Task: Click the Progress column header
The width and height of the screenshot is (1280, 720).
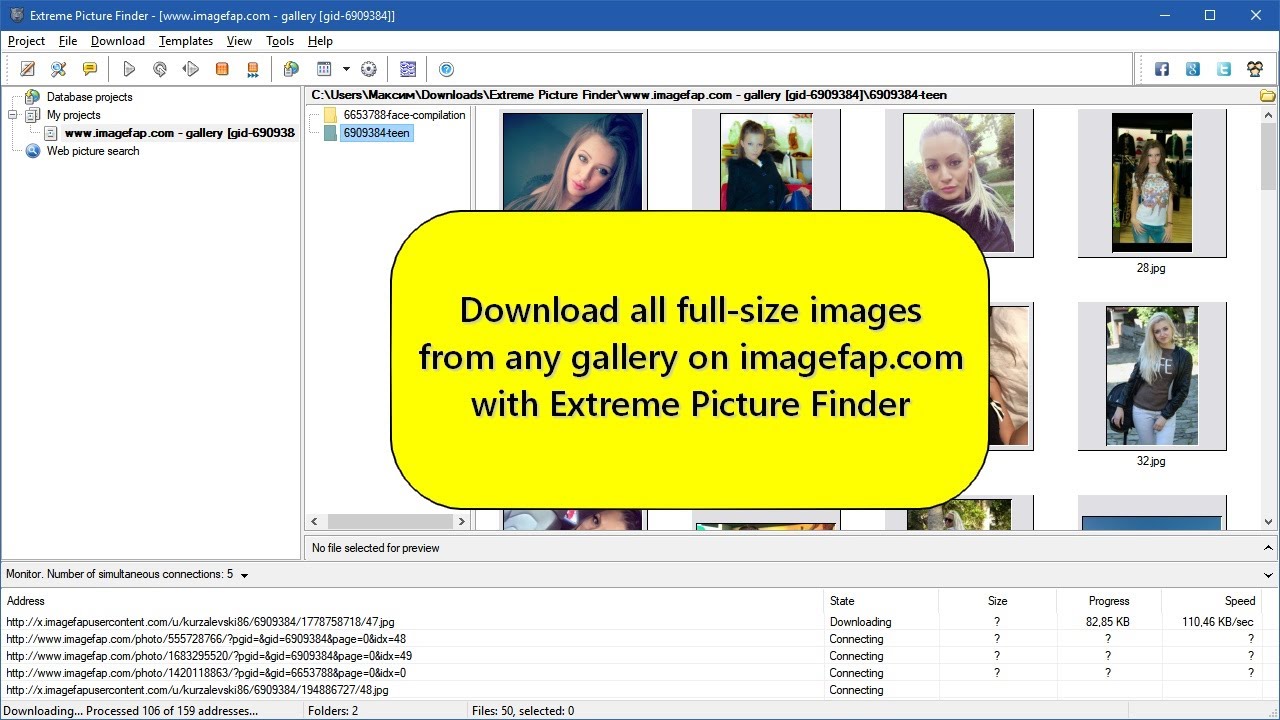Action: click(1109, 601)
